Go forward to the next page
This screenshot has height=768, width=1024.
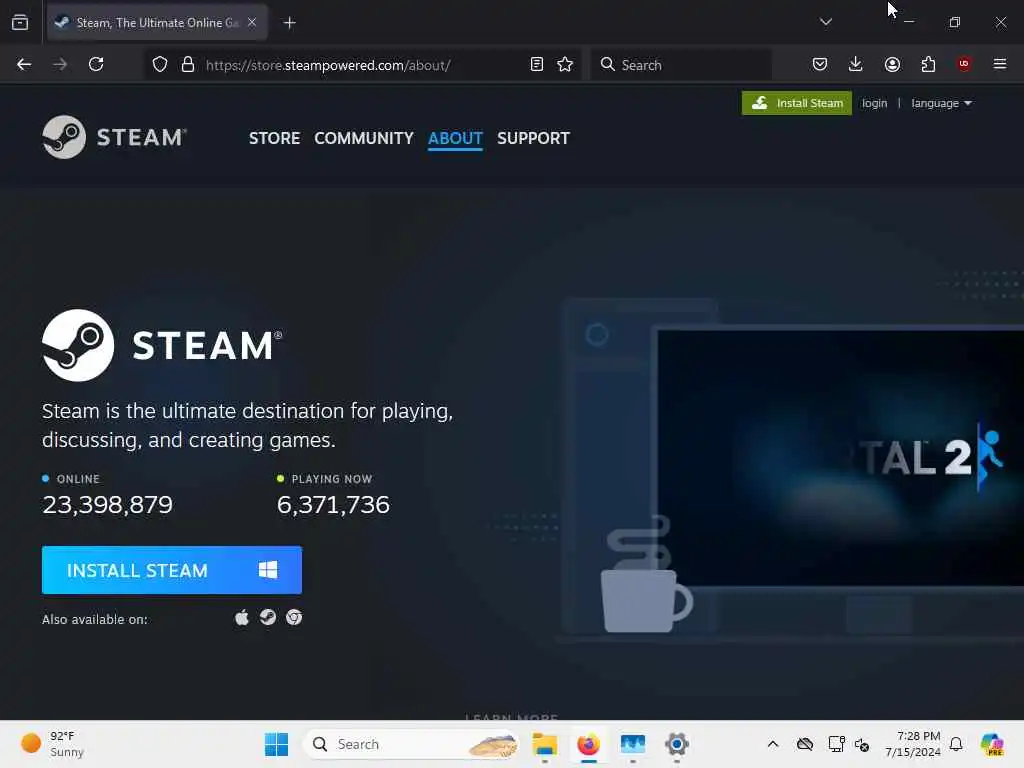(x=60, y=64)
